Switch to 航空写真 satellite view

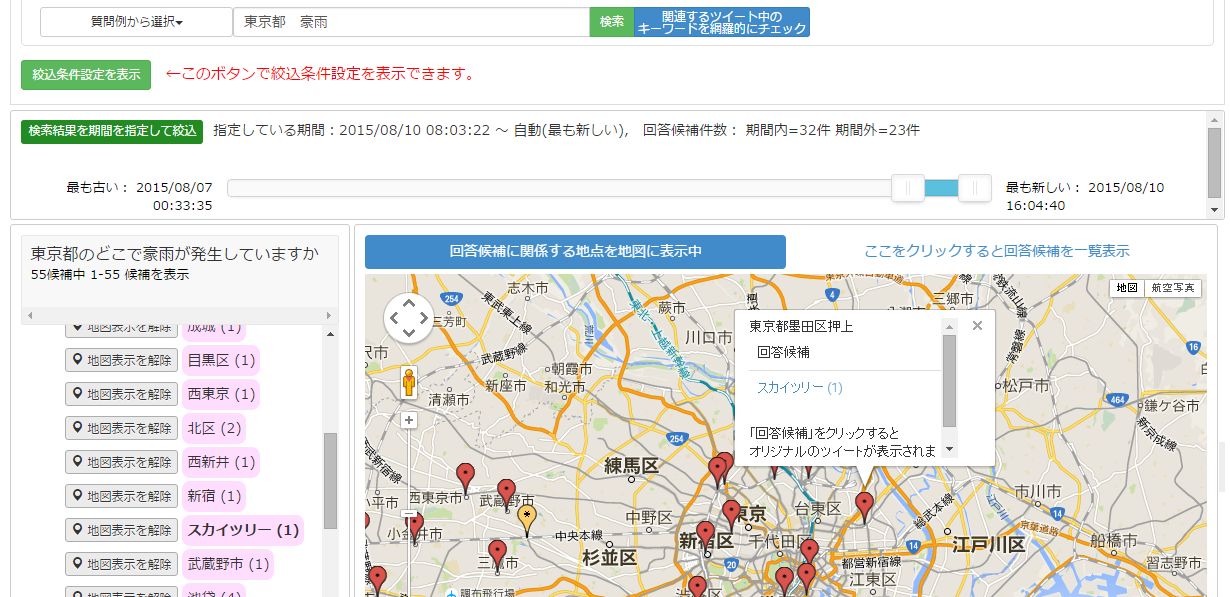1173,288
